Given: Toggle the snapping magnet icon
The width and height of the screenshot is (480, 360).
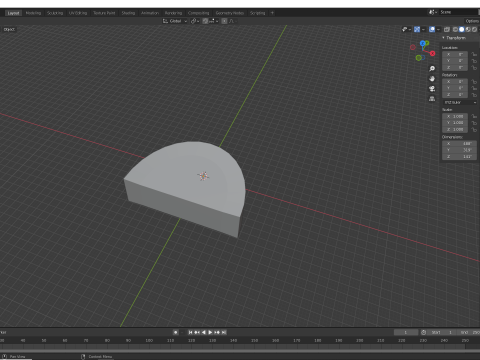Looking at the screenshot, I should pos(205,21).
